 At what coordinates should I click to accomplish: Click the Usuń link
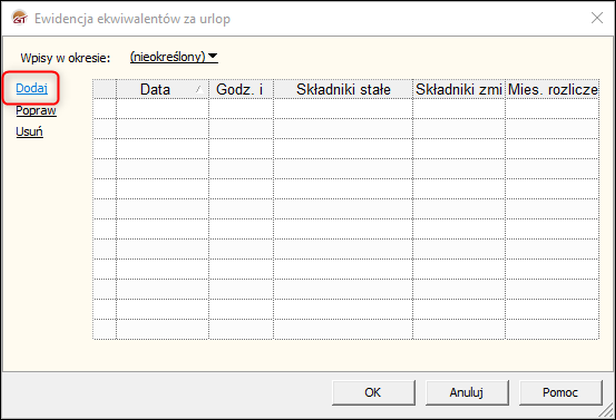click(x=29, y=133)
